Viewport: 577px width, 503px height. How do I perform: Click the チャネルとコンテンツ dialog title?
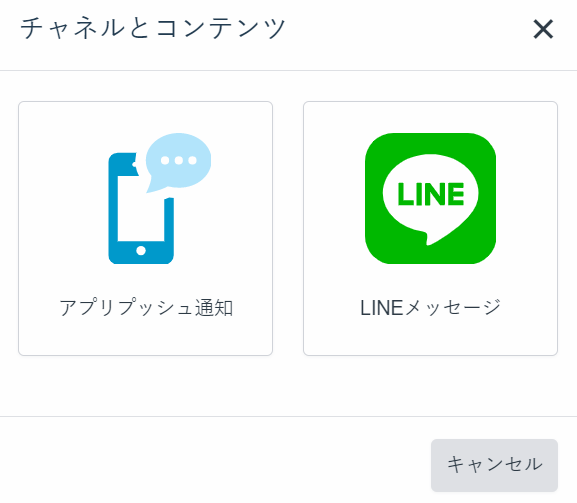coord(153,28)
